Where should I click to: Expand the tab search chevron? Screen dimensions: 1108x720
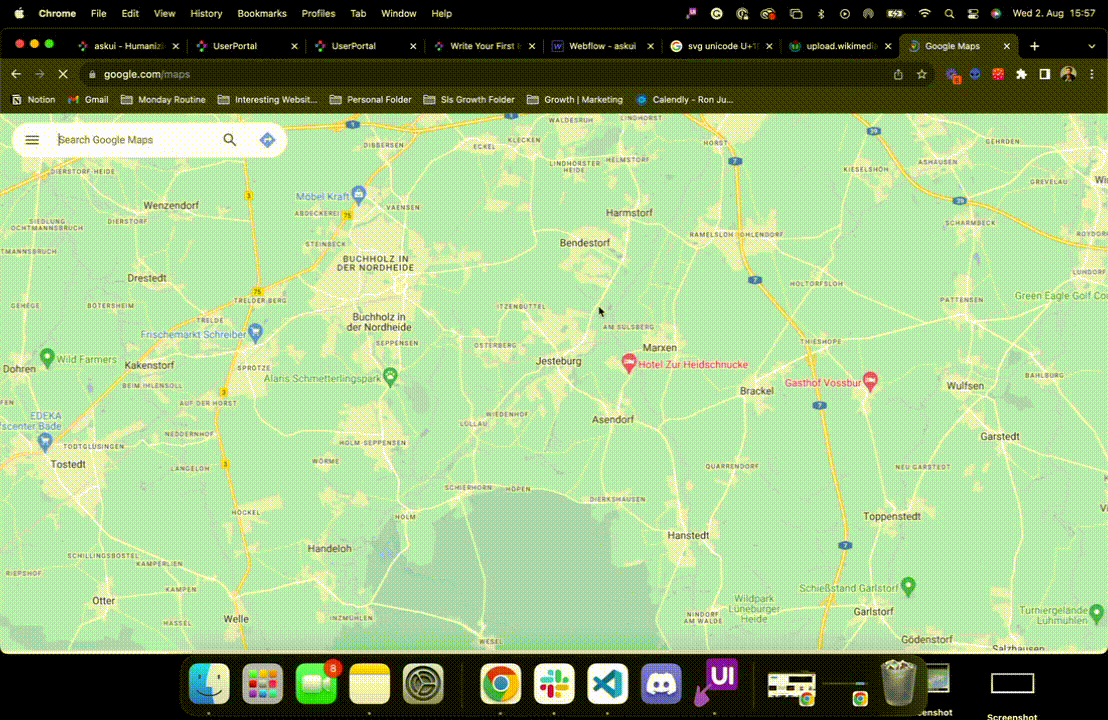(1092, 46)
